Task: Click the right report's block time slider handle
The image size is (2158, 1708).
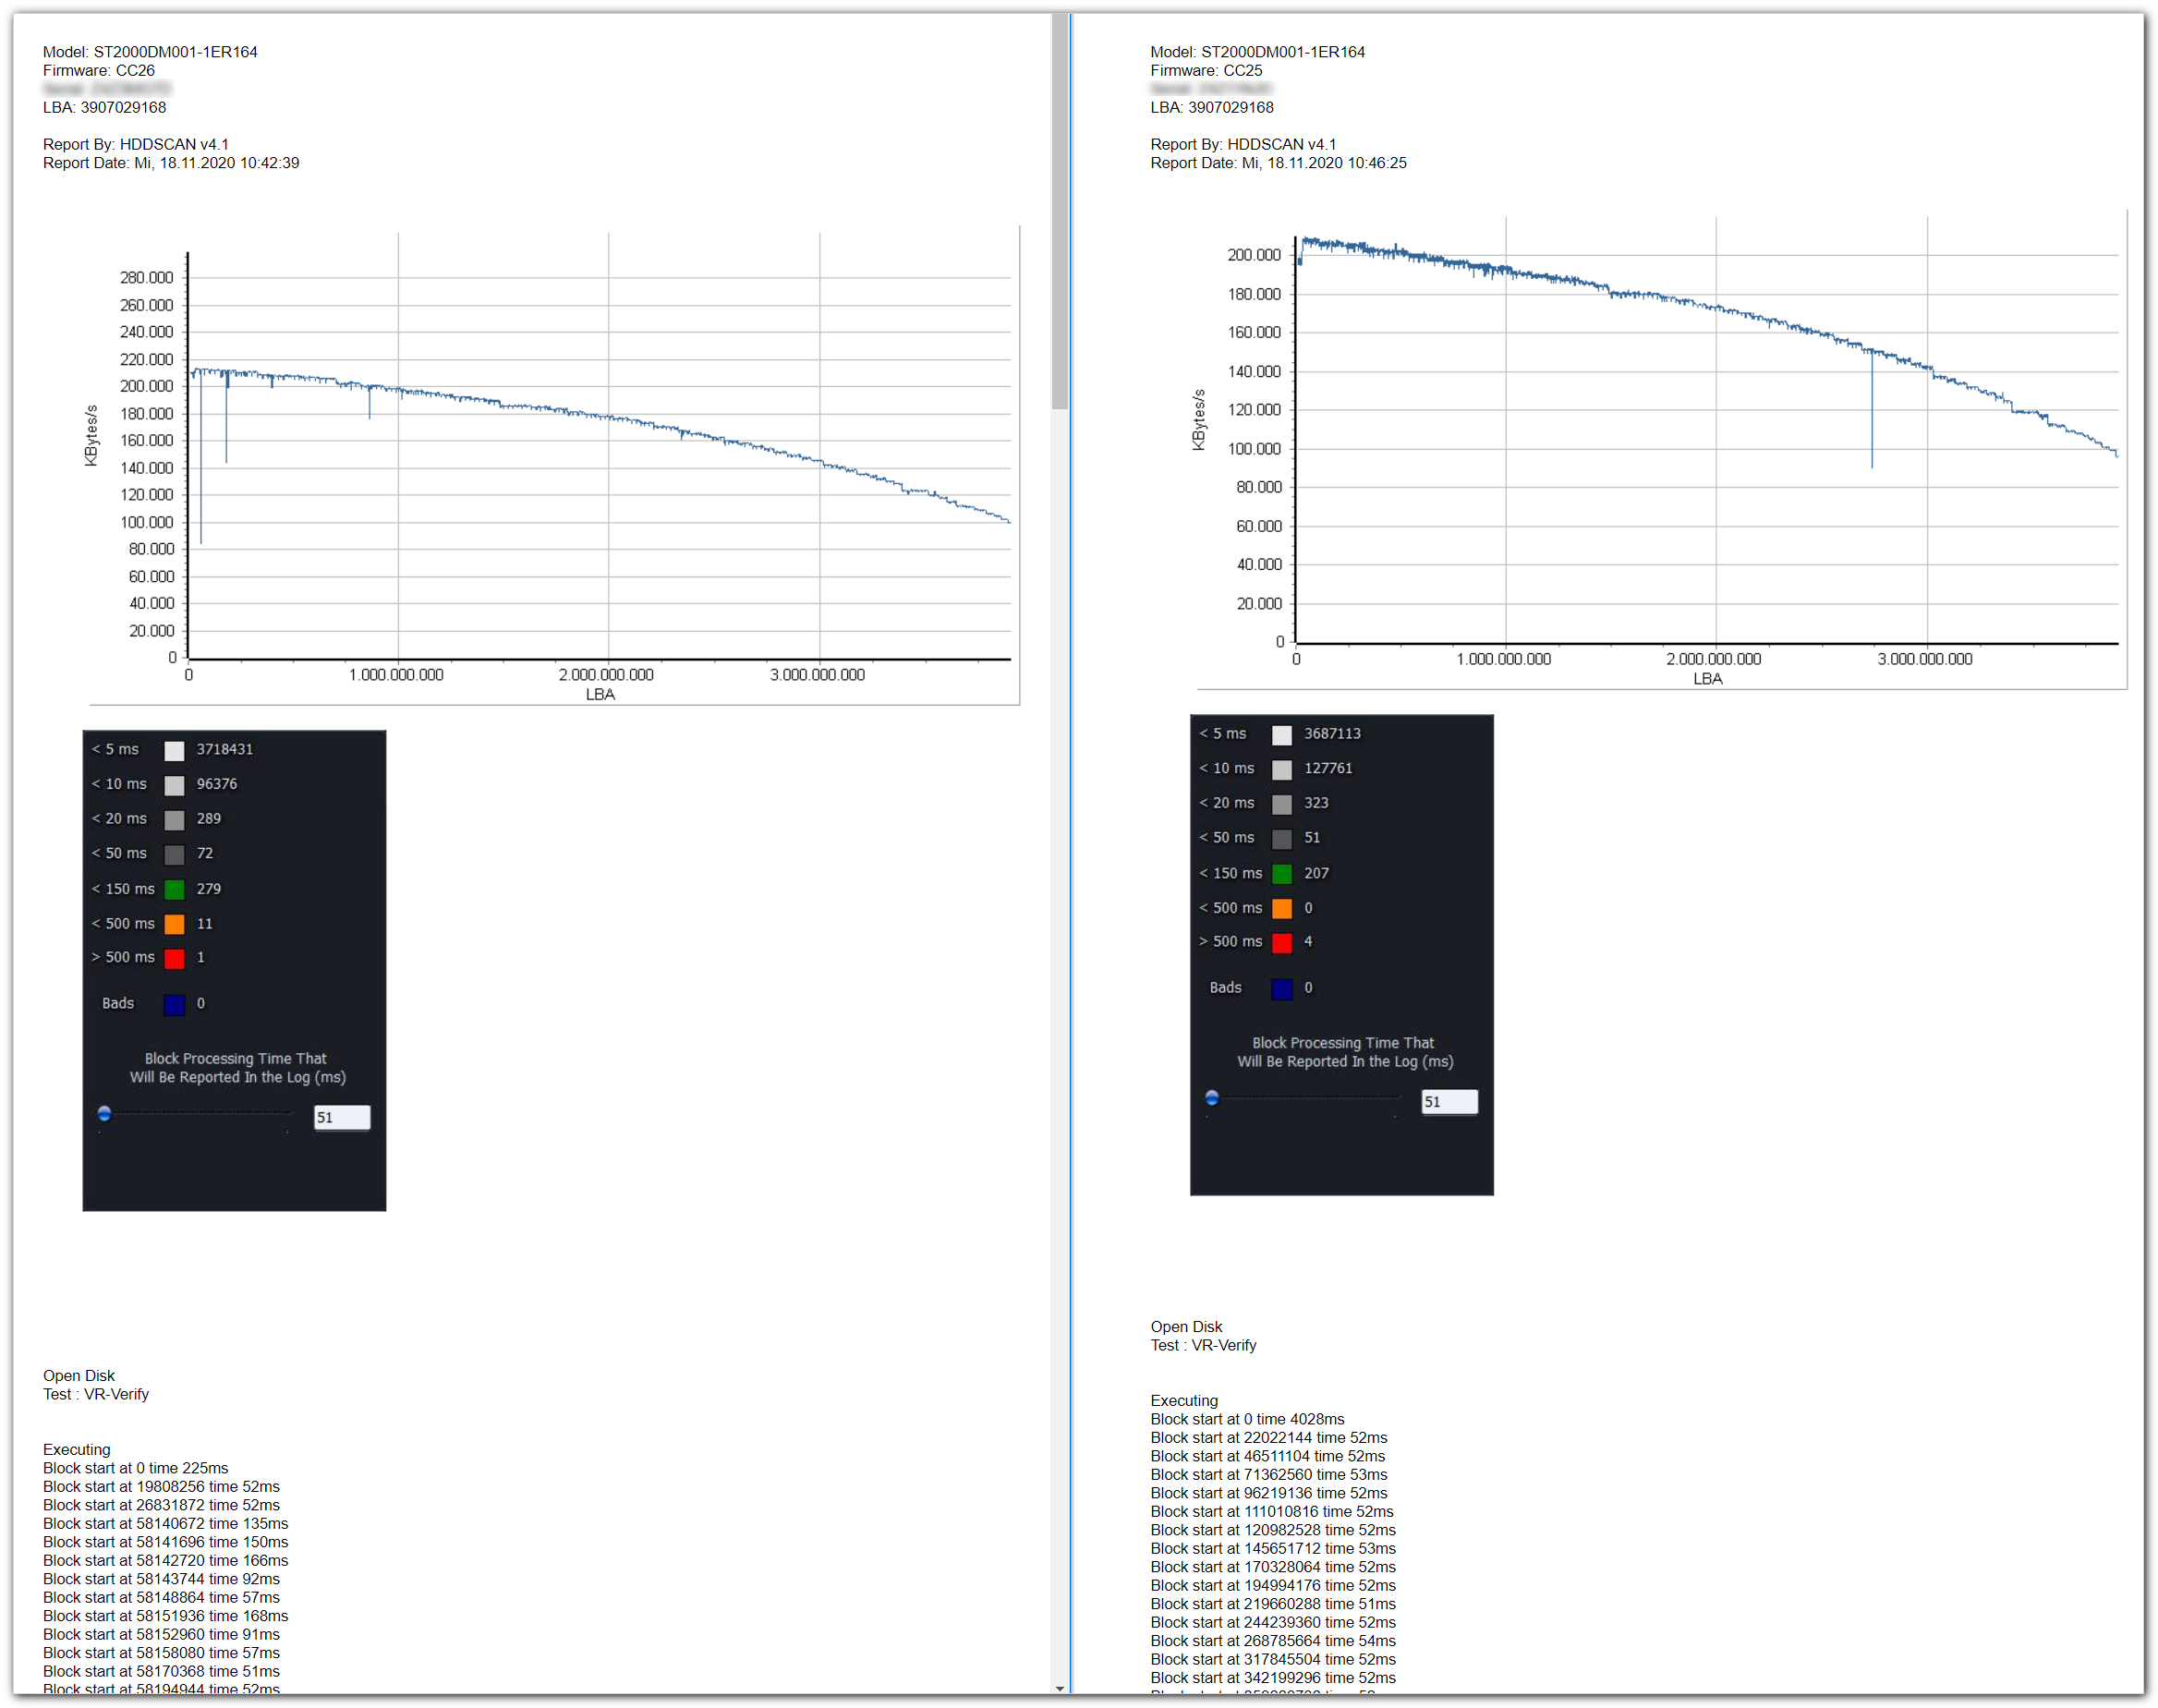Action: point(1211,1097)
